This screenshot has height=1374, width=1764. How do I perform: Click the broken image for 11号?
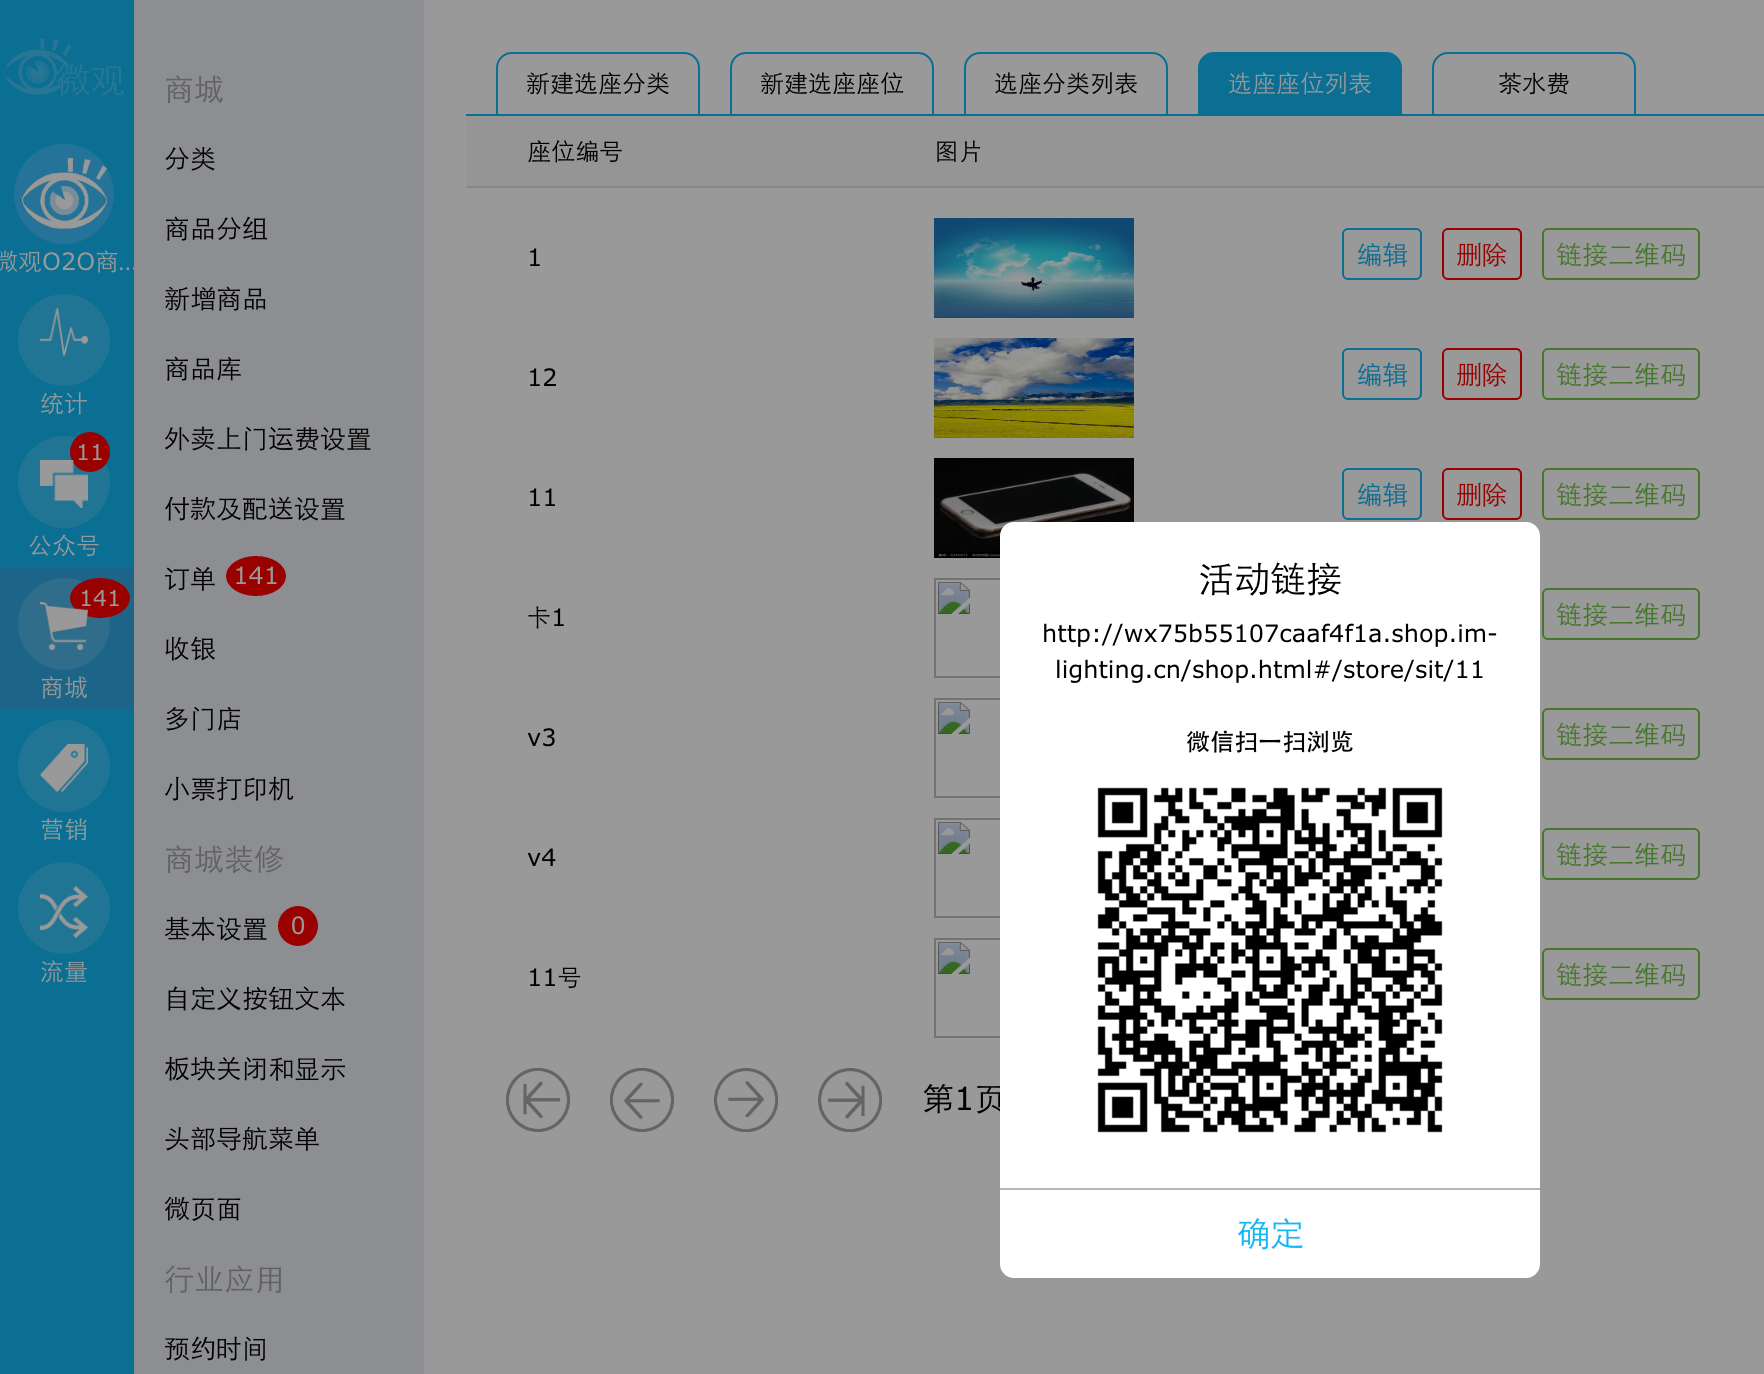coord(967,988)
